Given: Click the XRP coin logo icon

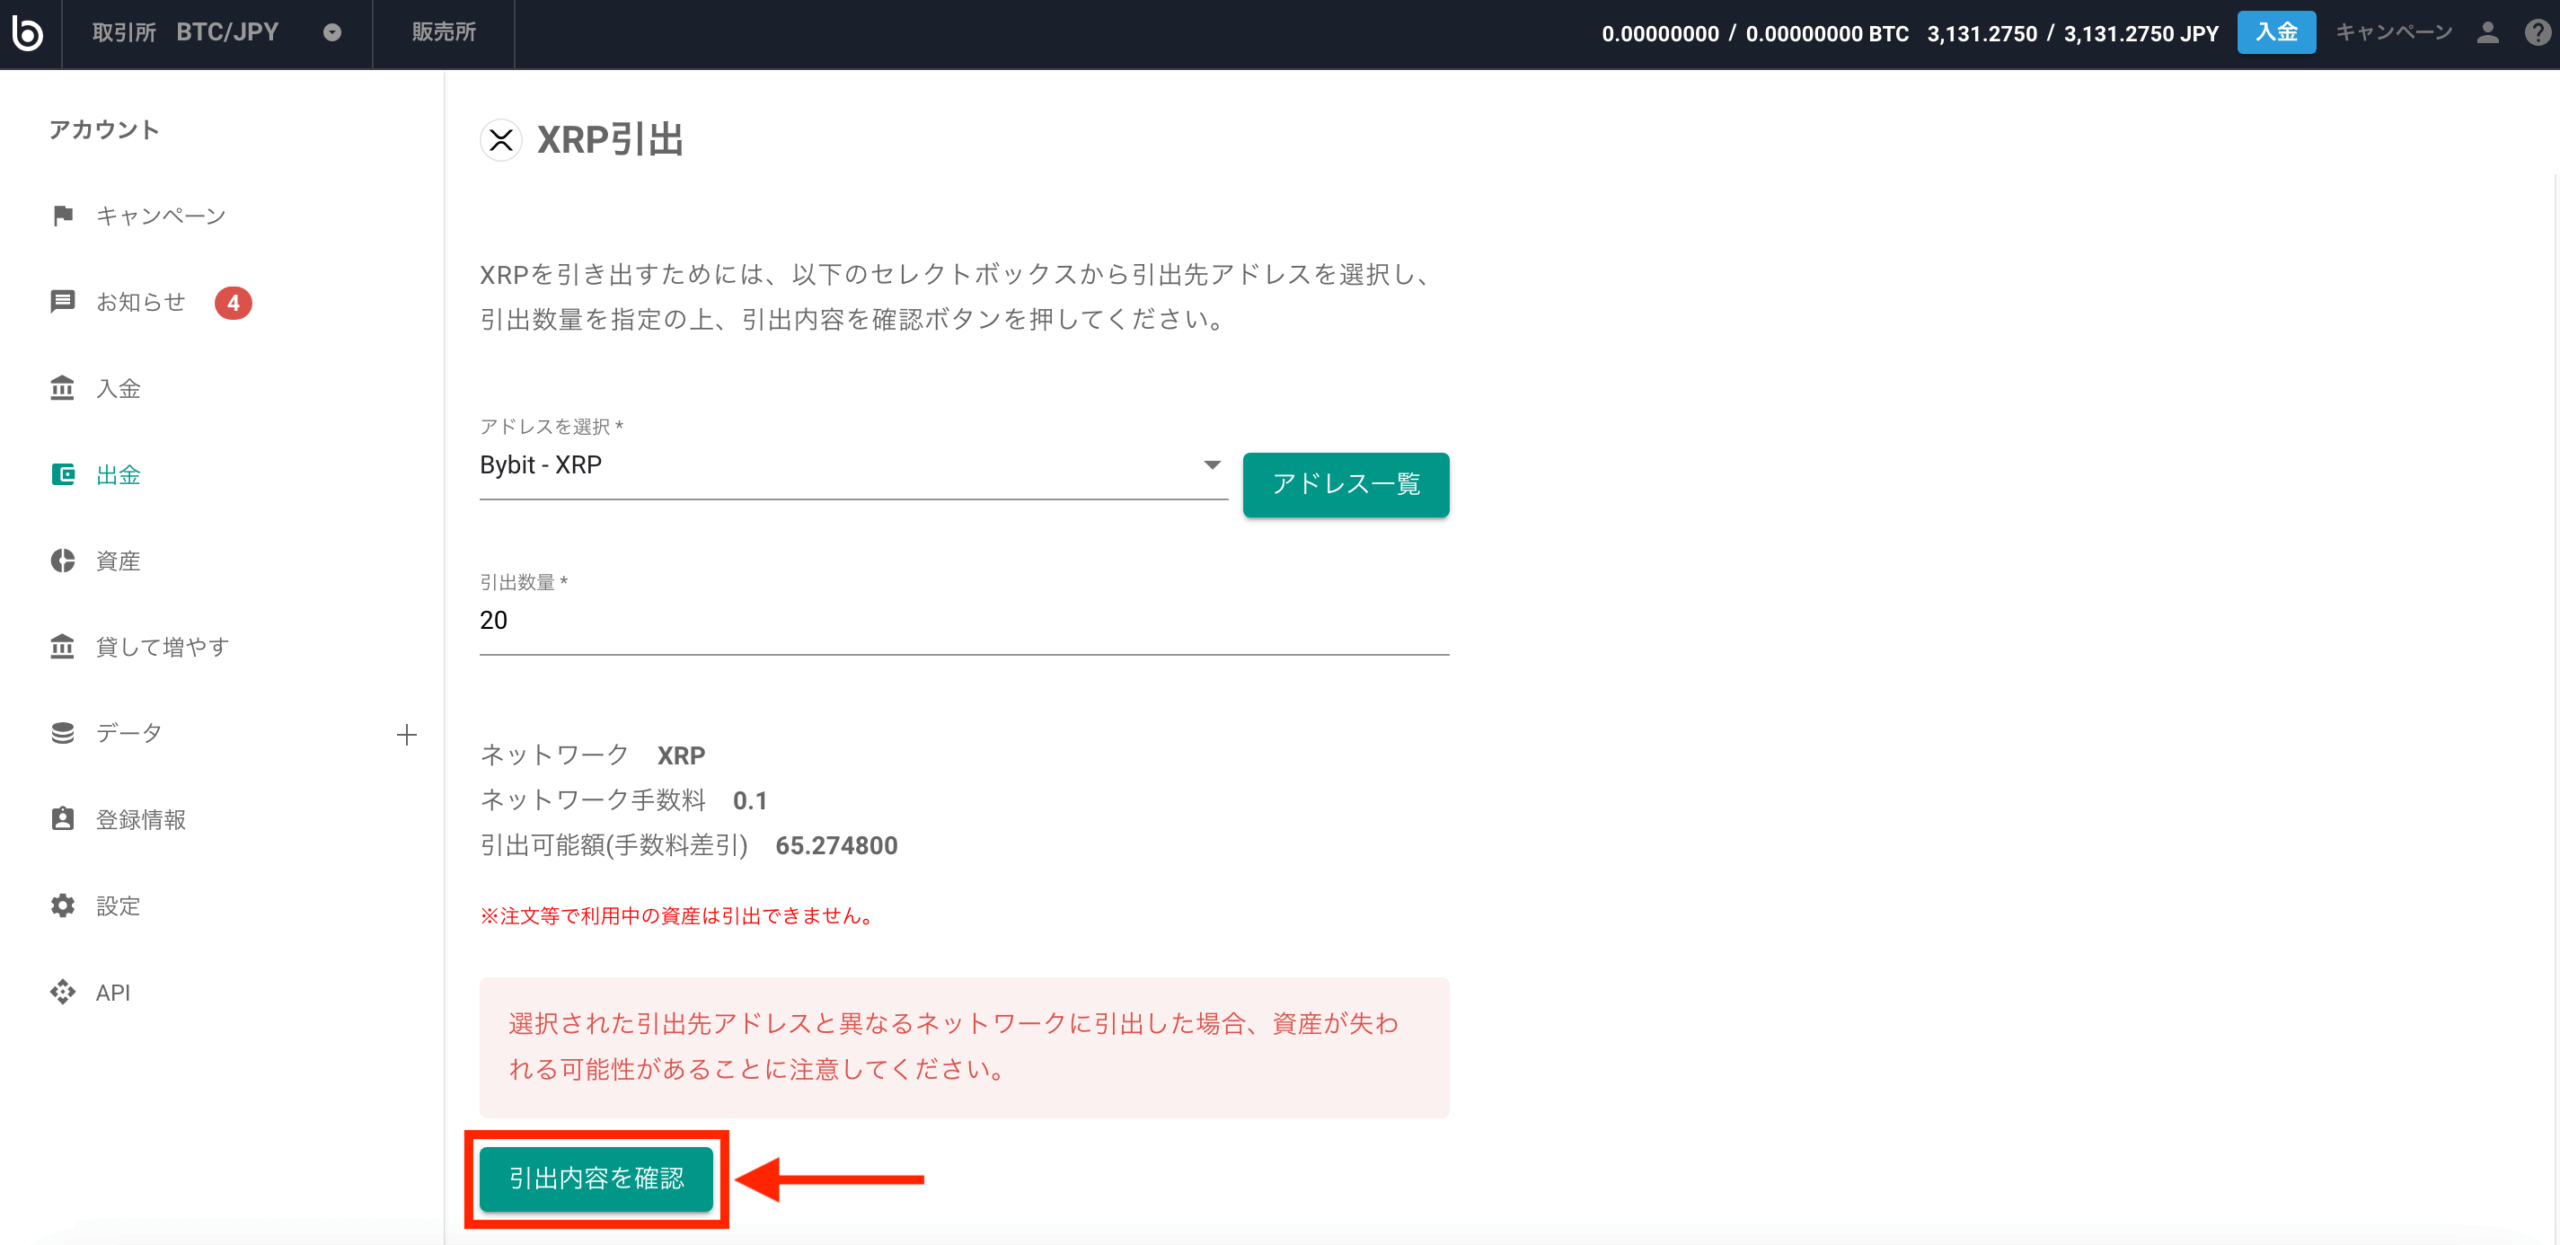Looking at the screenshot, I should (x=501, y=140).
